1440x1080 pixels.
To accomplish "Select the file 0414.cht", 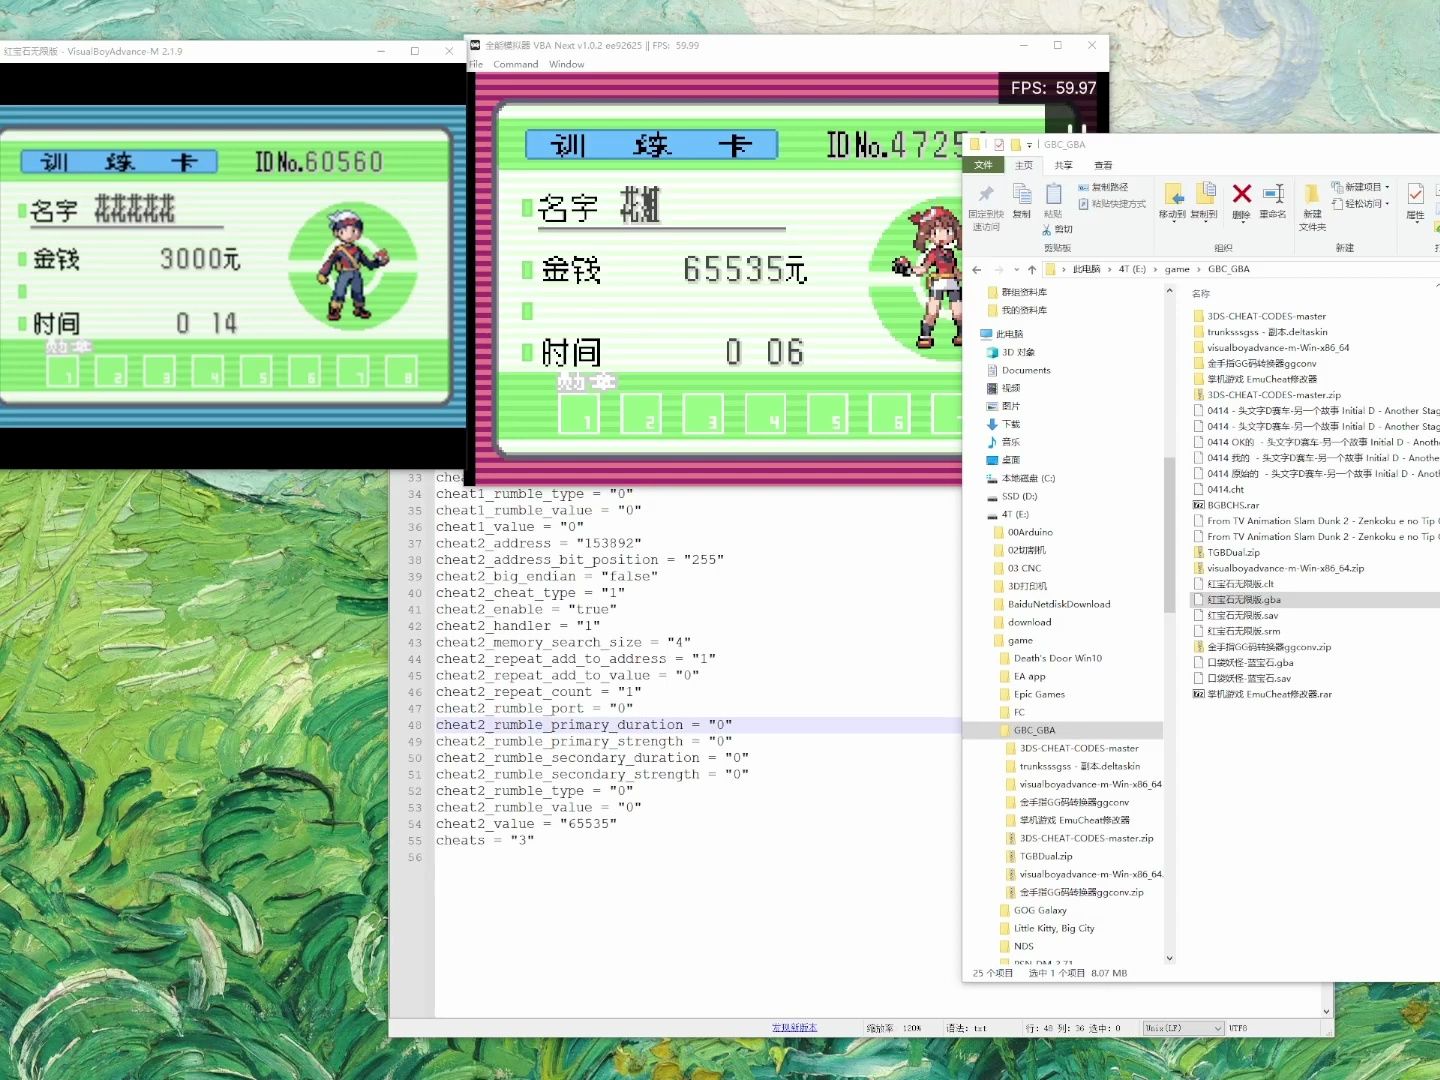I will [1219, 490].
